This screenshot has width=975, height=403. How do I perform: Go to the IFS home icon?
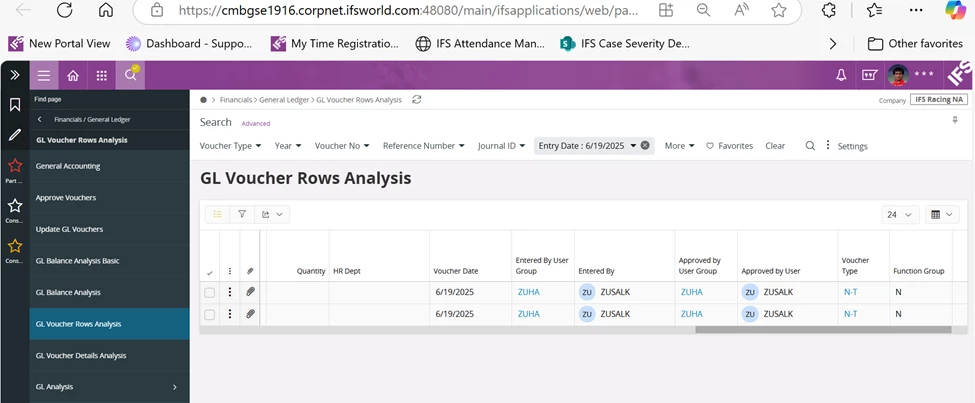73,76
